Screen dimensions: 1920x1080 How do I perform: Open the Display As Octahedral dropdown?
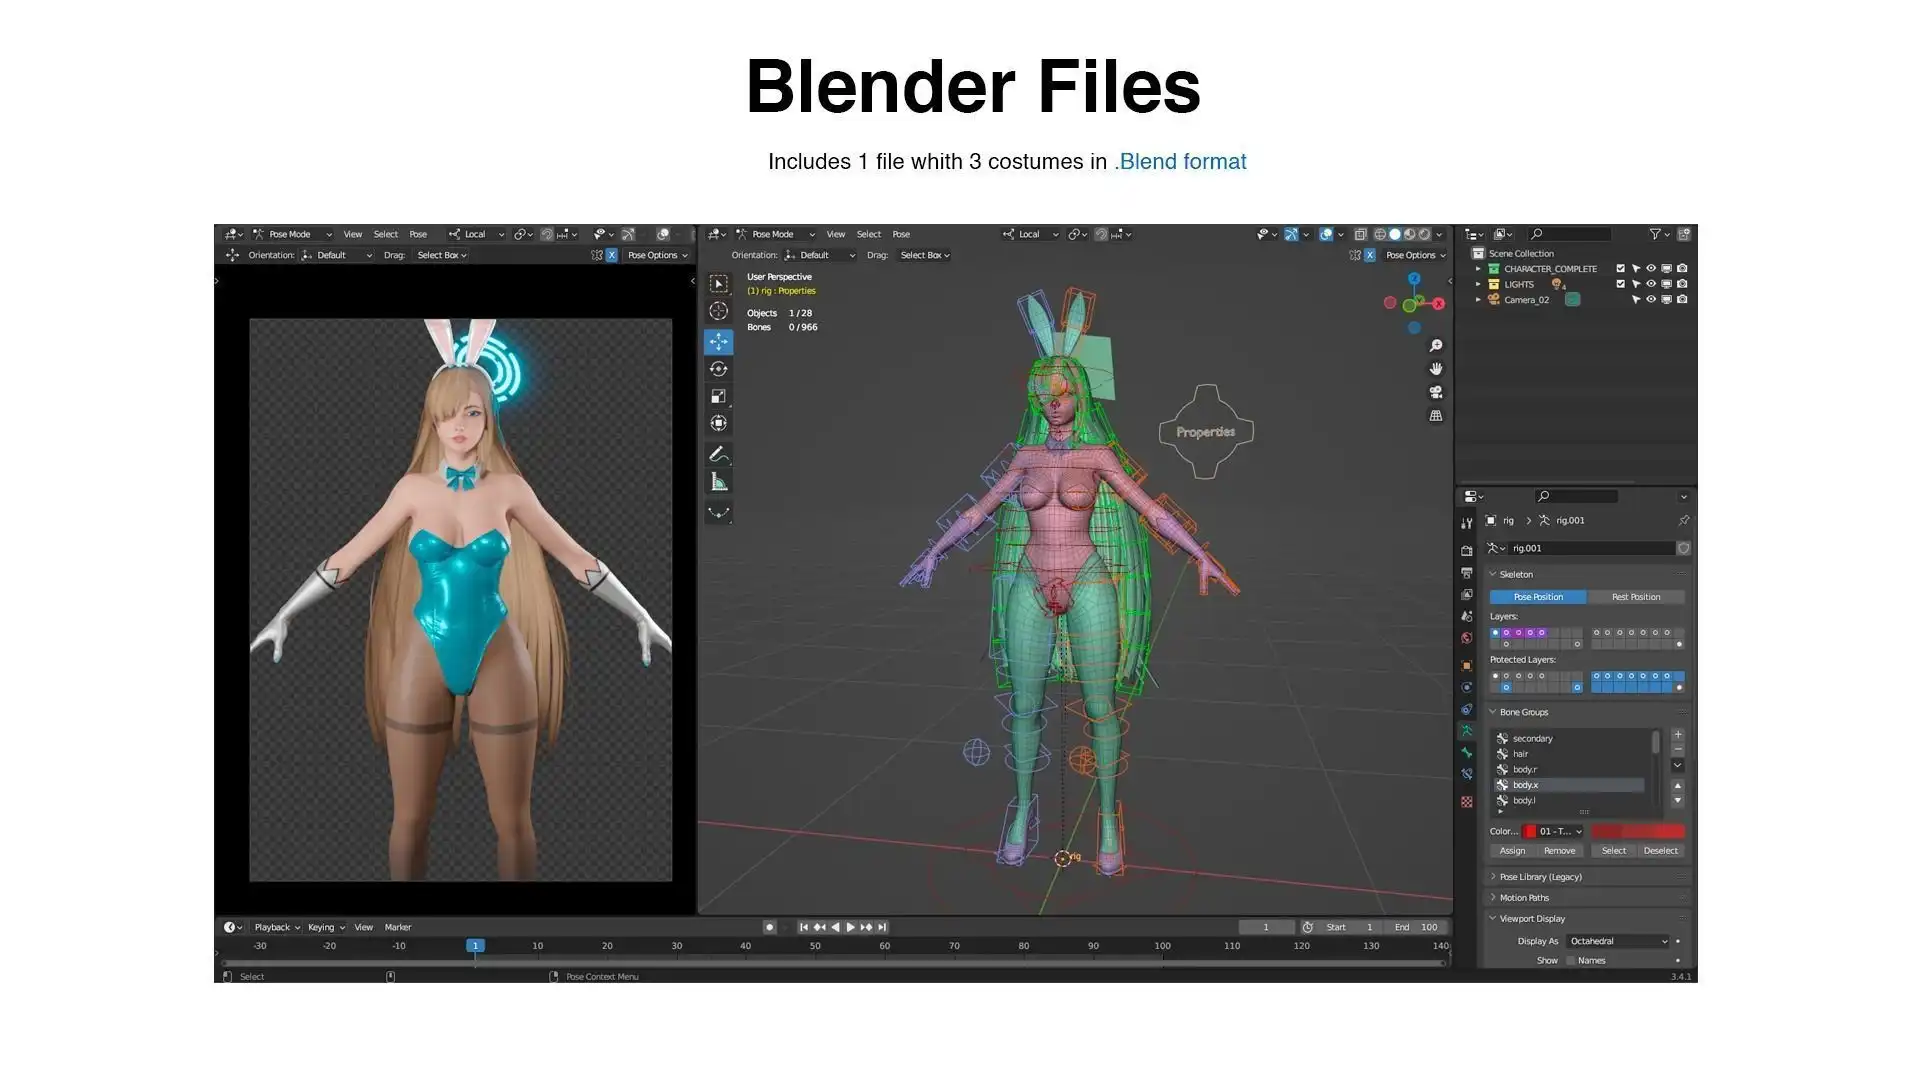pyautogui.click(x=1617, y=941)
